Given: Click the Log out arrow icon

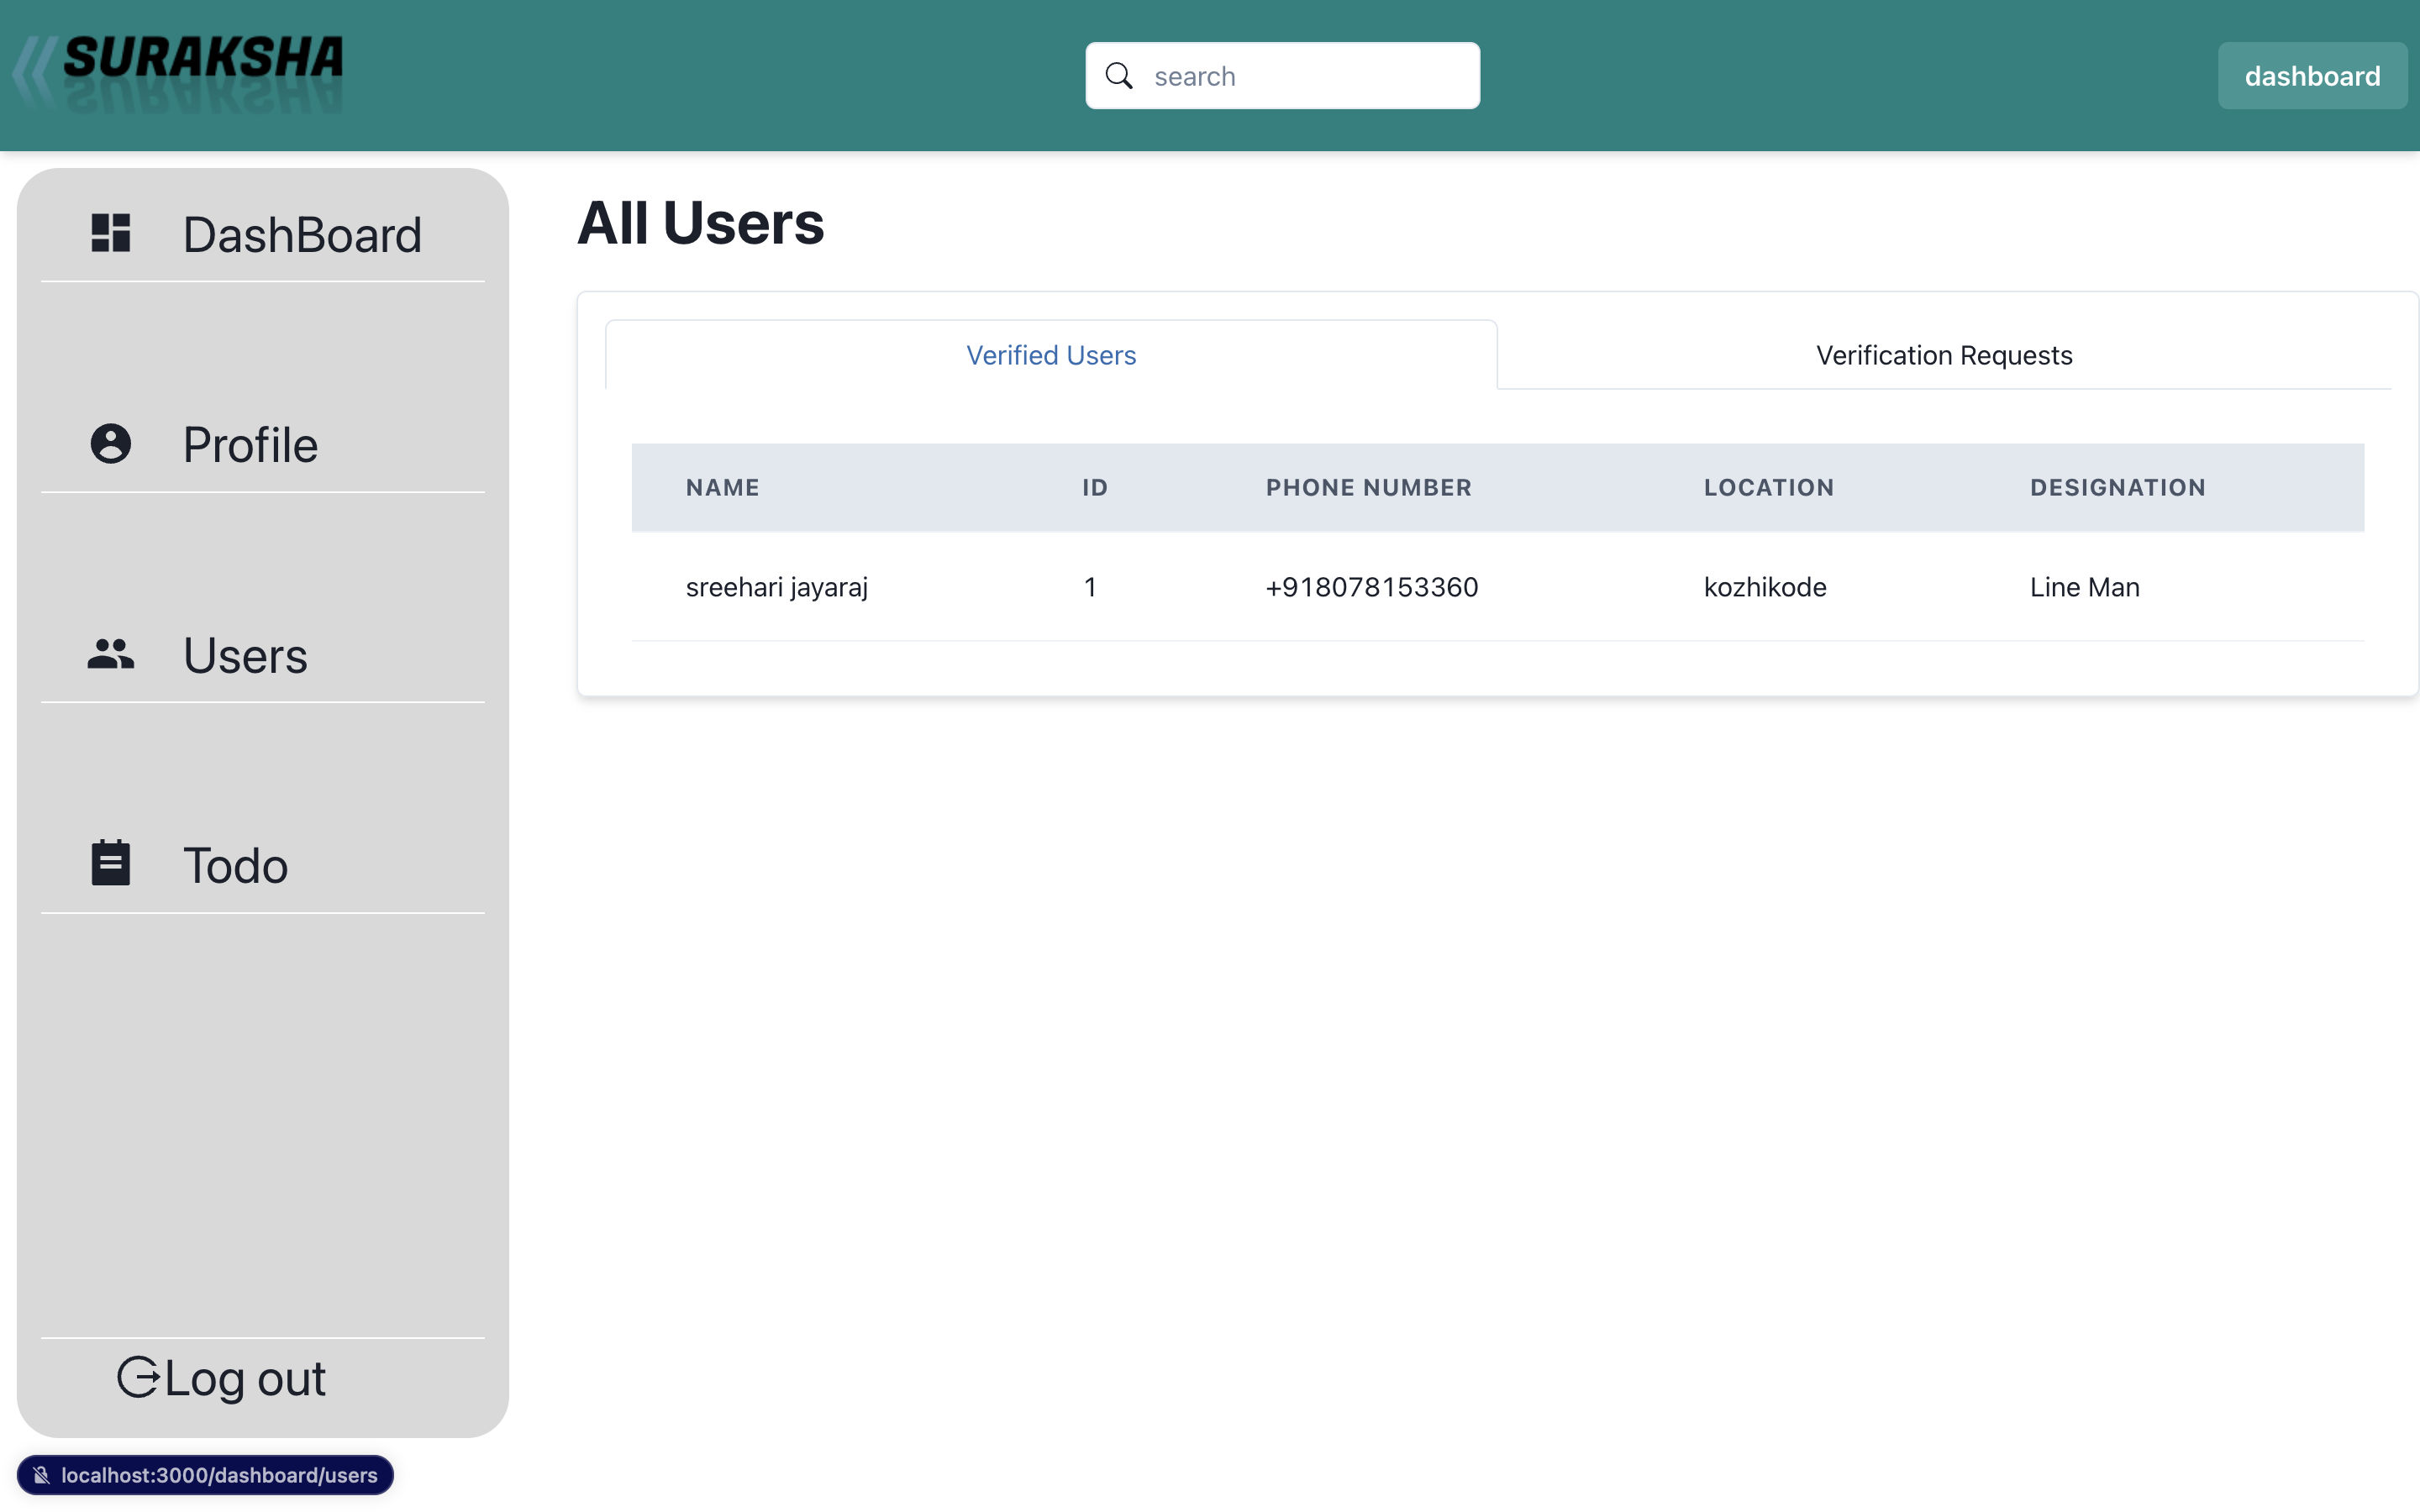Looking at the screenshot, I should point(137,1377).
